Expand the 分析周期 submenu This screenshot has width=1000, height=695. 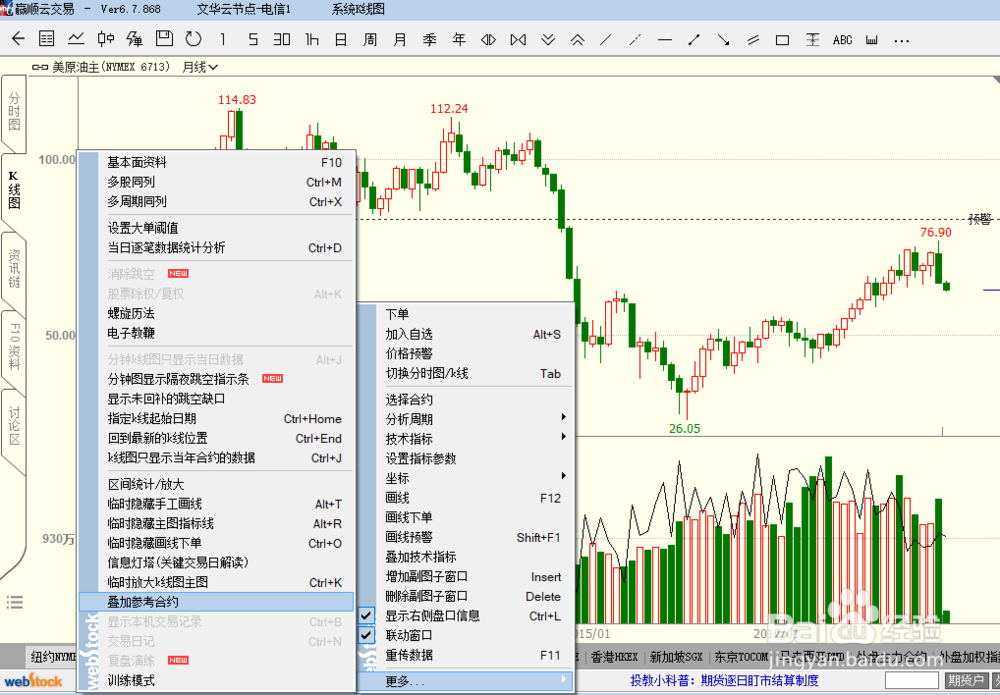[466, 419]
